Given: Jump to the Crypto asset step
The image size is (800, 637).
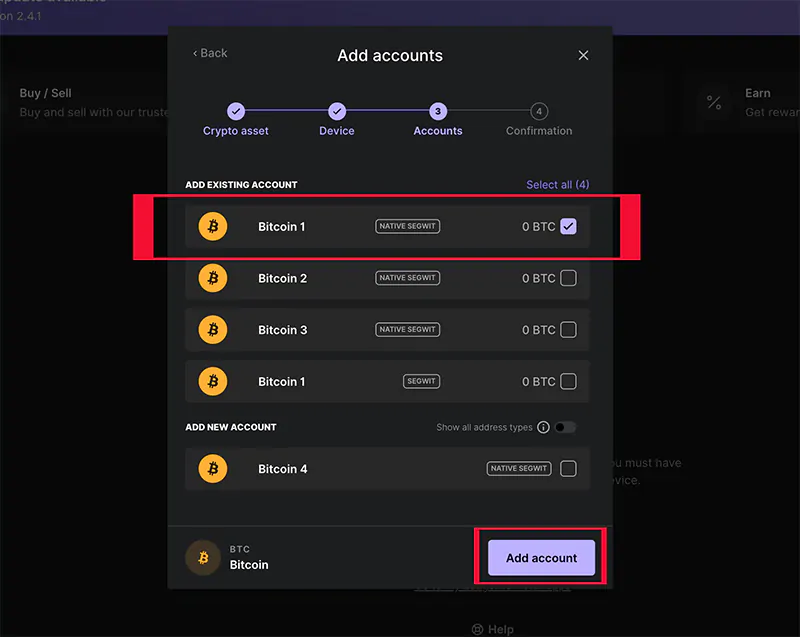Looking at the screenshot, I should click(x=236, y=112).
